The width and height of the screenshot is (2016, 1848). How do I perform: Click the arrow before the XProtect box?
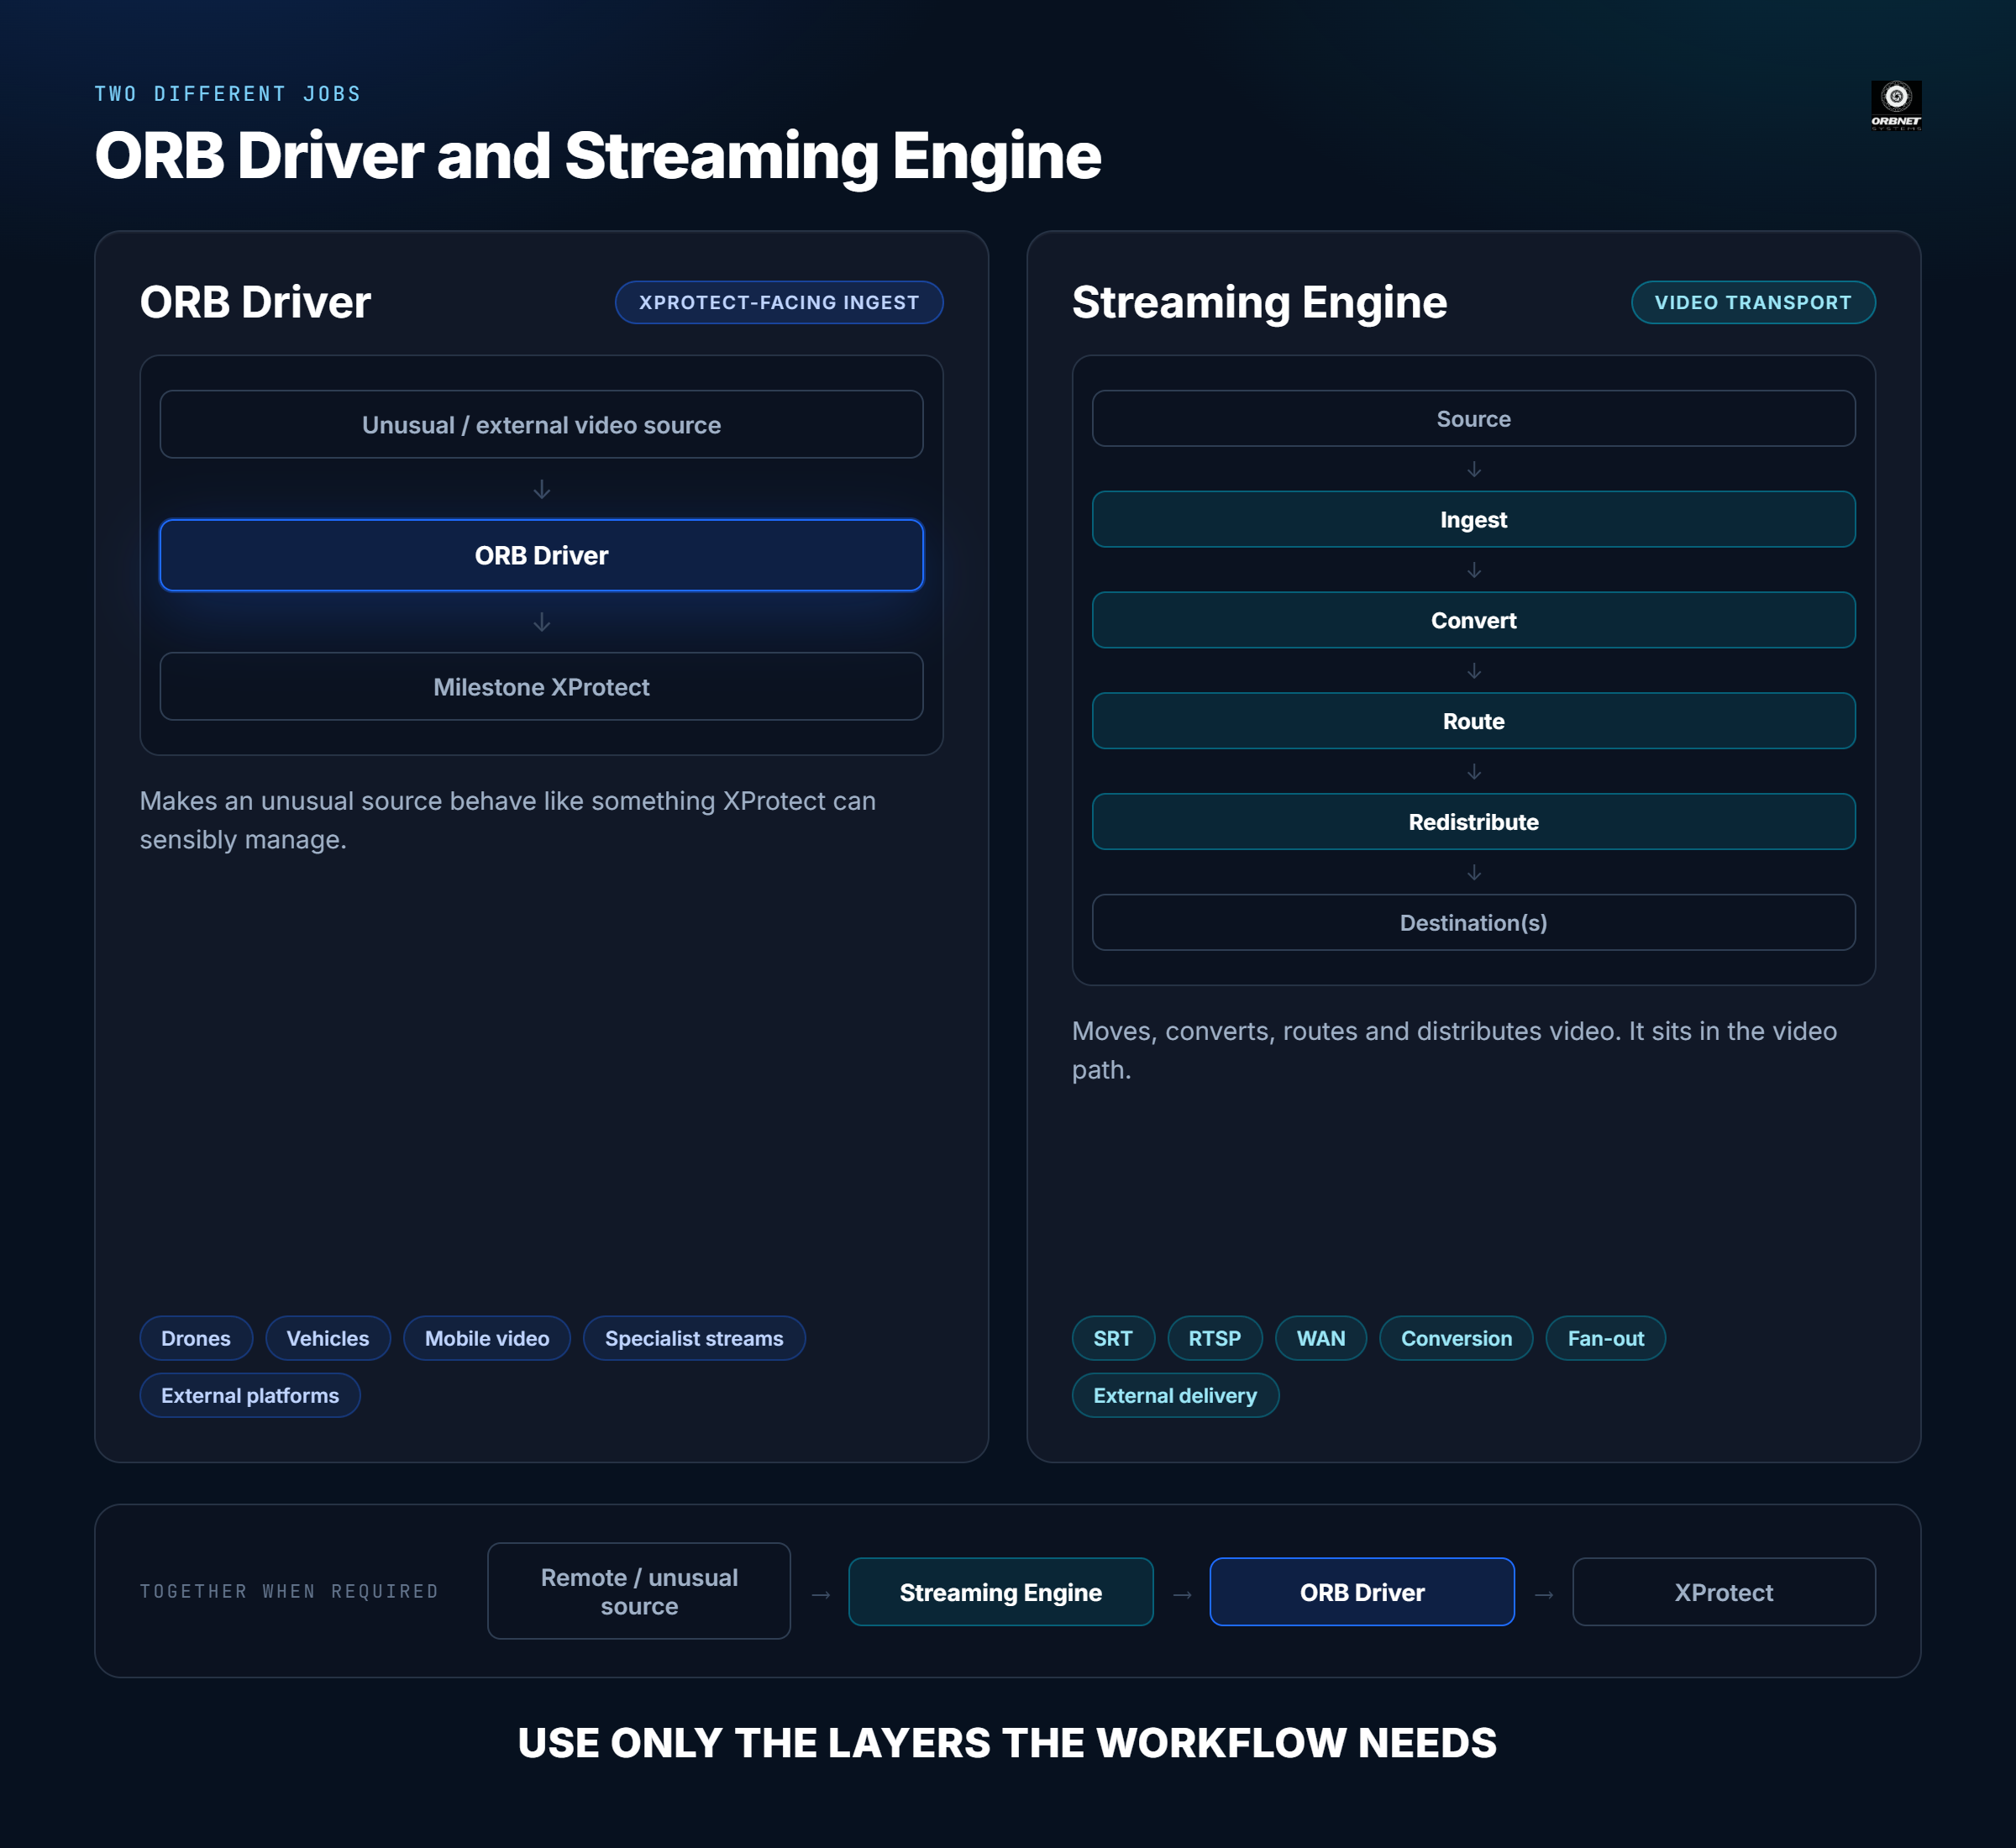(1543, 1594)
